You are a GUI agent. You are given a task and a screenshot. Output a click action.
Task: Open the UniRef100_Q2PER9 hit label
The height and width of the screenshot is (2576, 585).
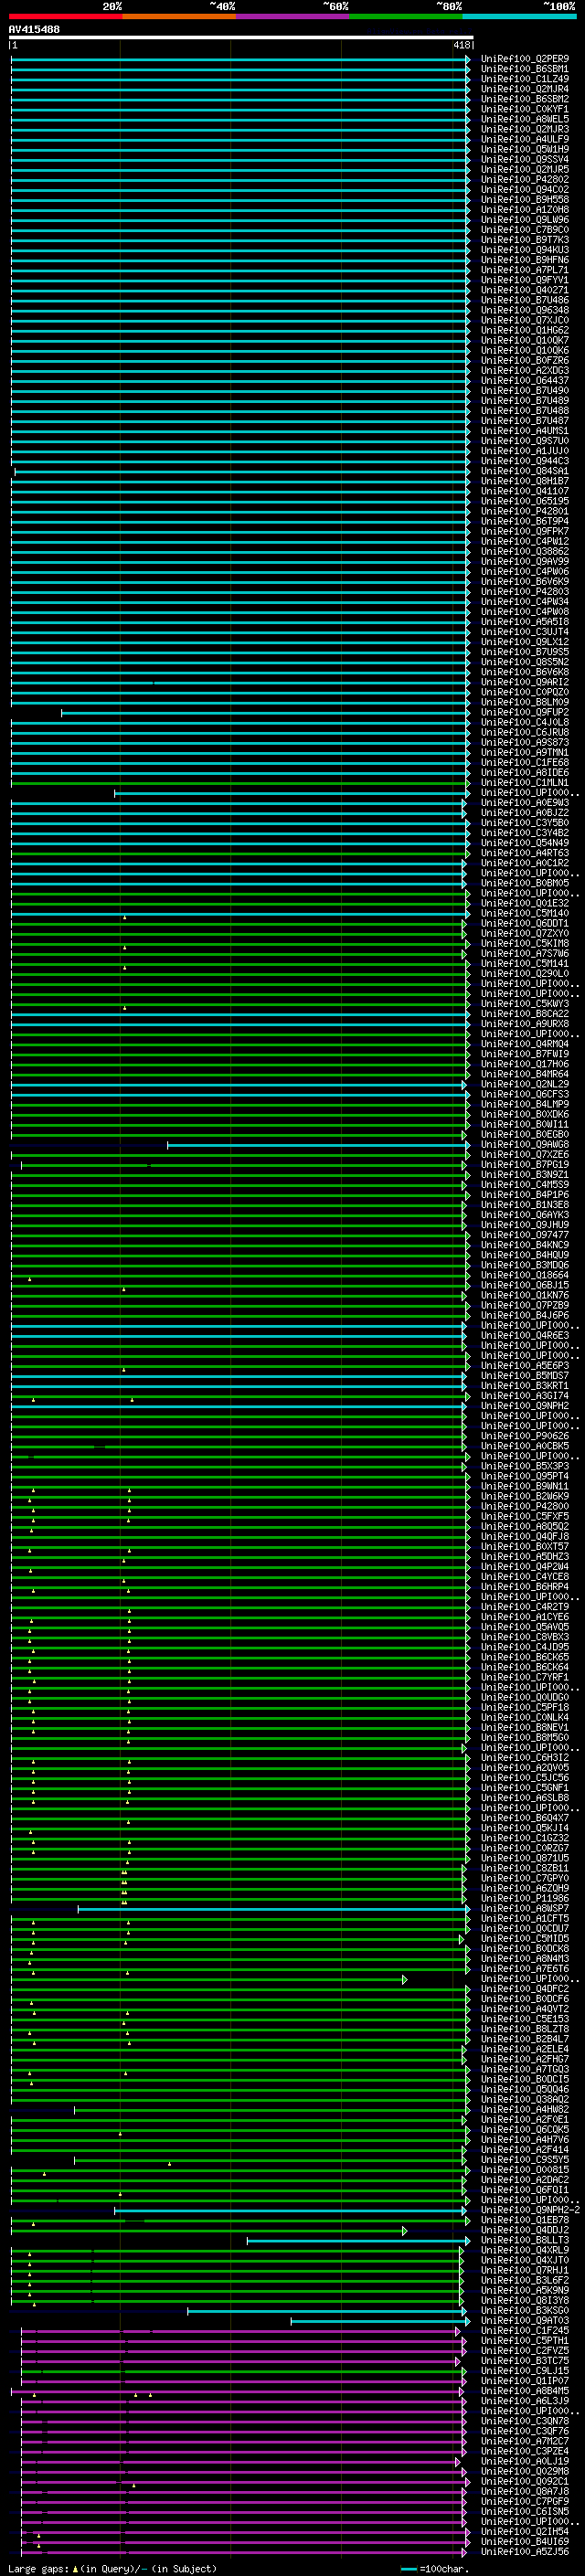[524, 59]
